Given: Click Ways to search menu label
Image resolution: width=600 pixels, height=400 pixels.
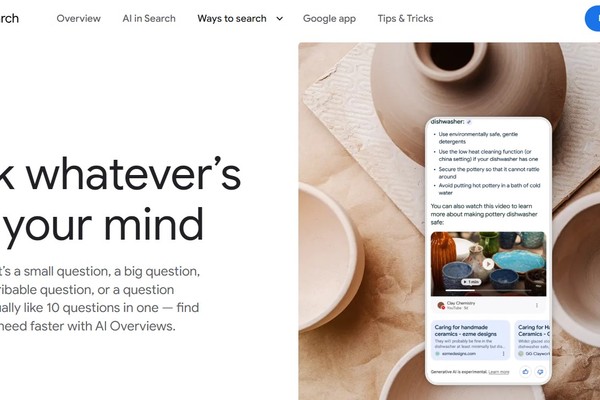Looking at the screenshot, I should (x=232, y=18).
